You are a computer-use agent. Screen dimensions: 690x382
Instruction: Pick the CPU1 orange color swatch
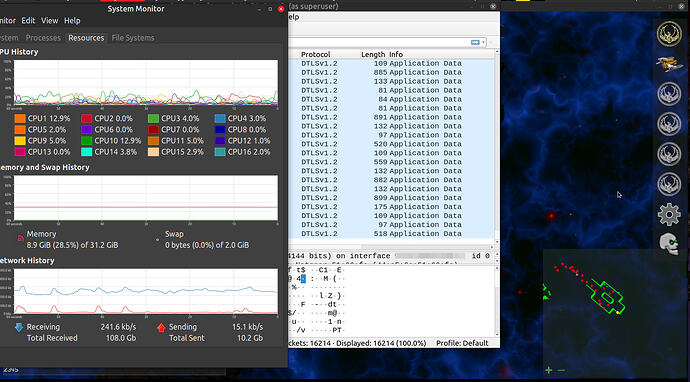click(x=20, y=118)
